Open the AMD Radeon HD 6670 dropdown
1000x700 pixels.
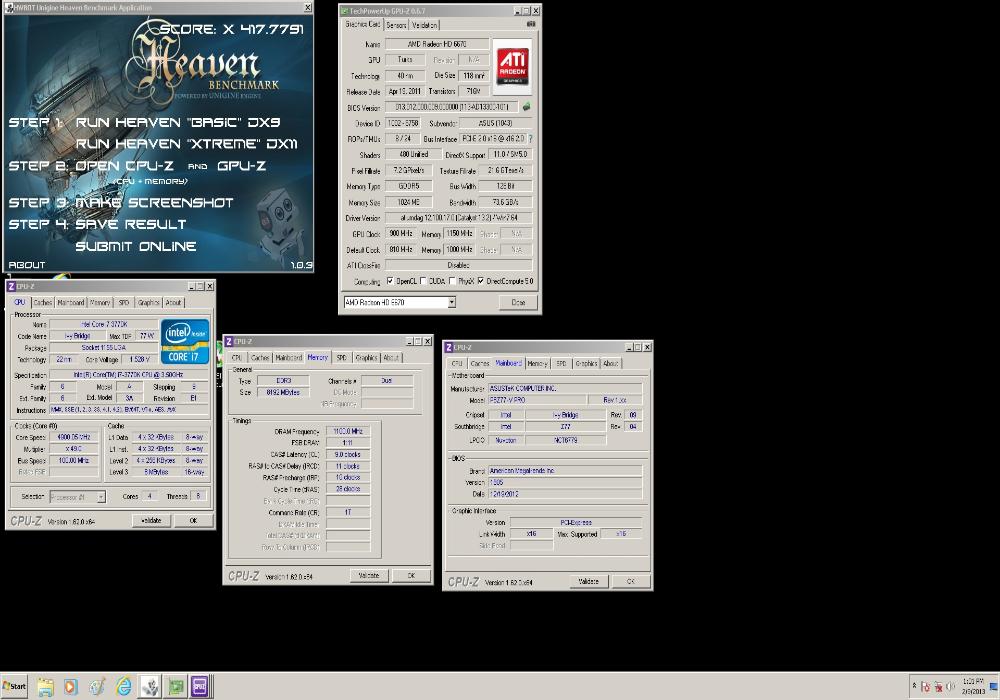point(452,302)
